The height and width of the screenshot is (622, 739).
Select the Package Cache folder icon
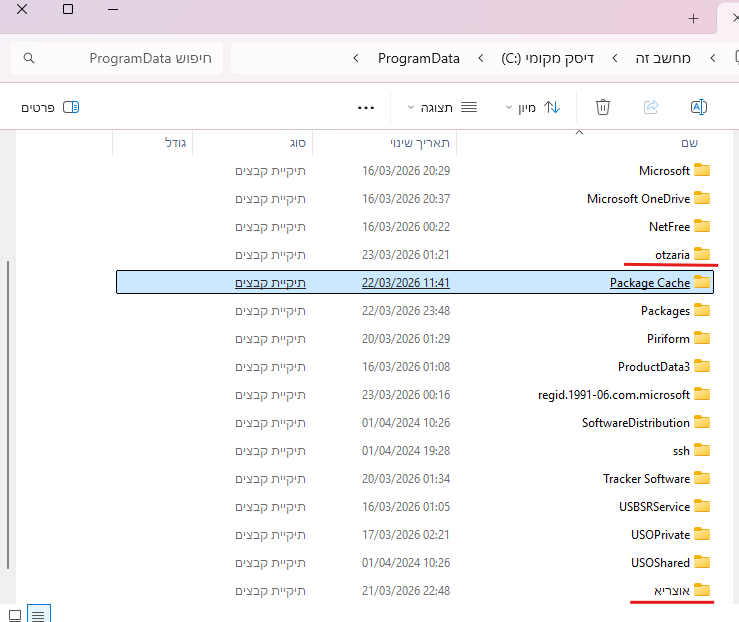pyautogui.click(x=702, y=282)
